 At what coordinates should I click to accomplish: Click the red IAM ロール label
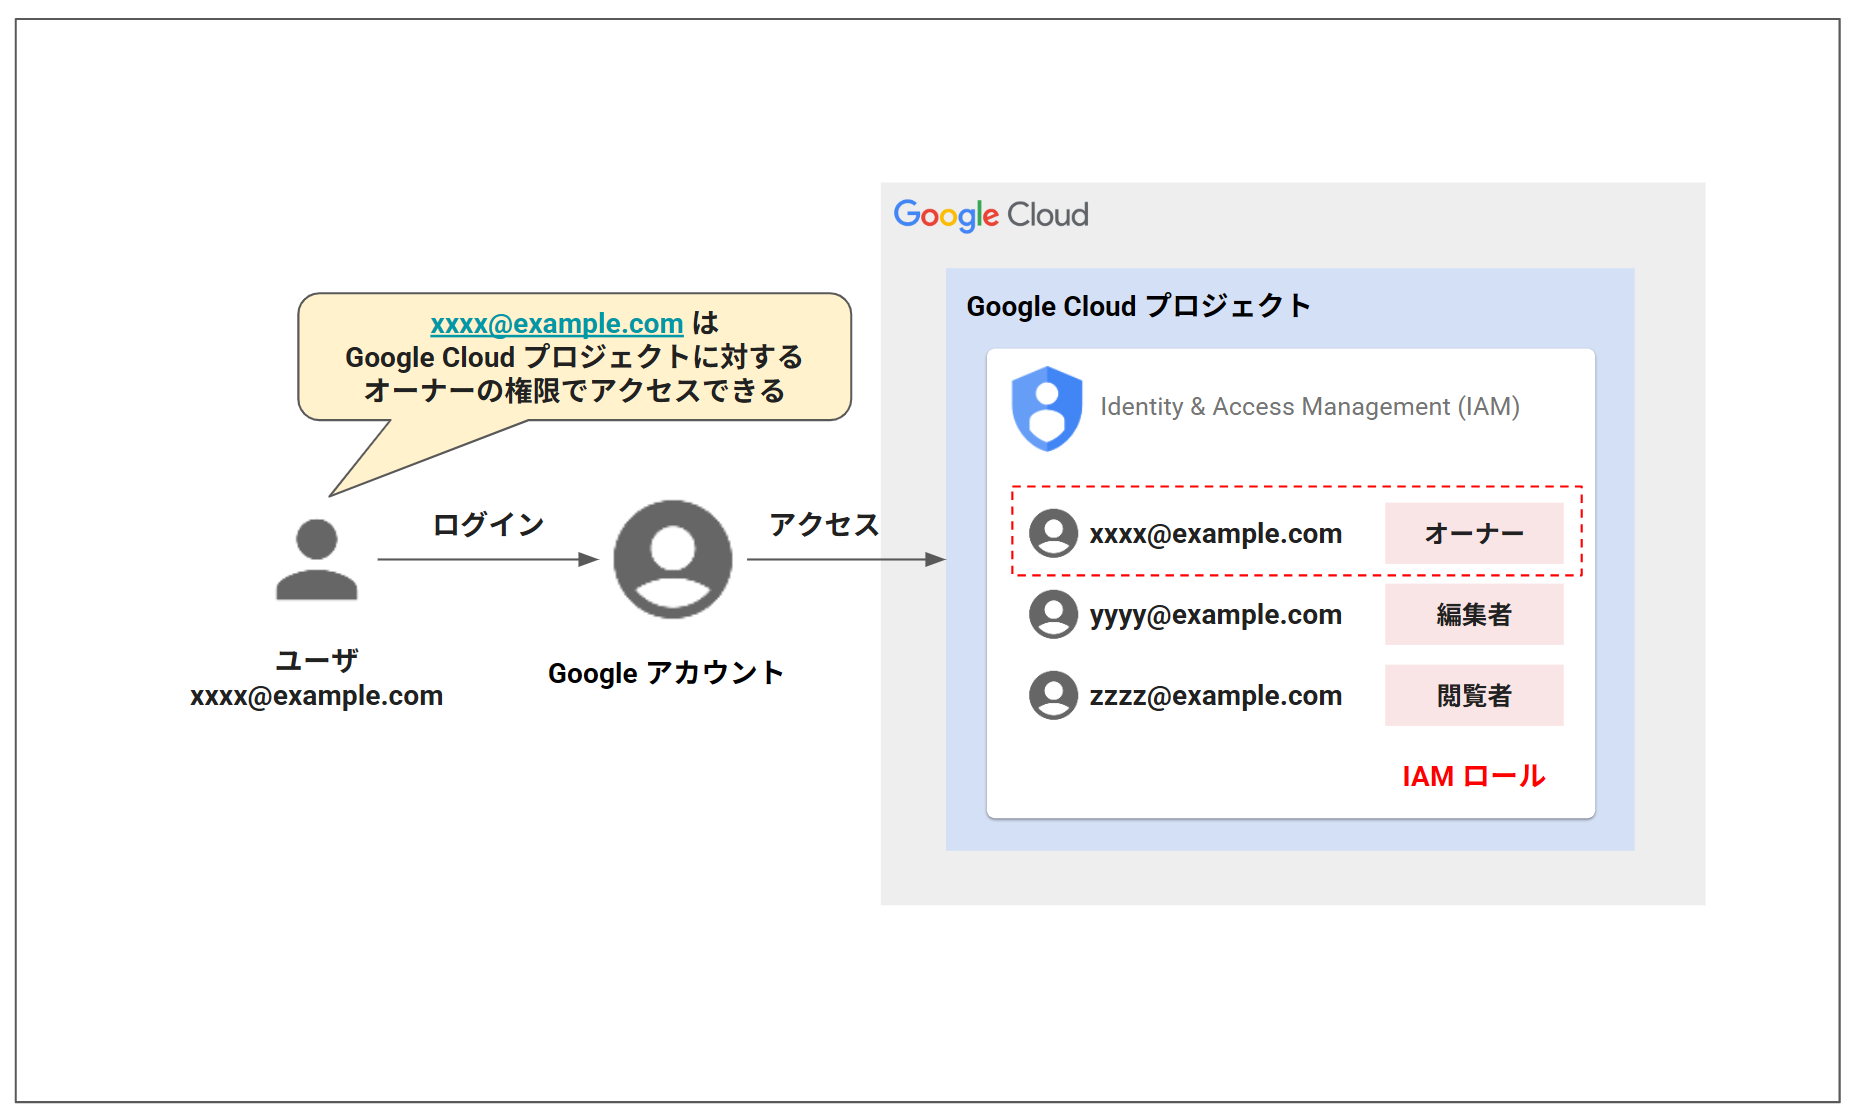[x=1473, y=776]
